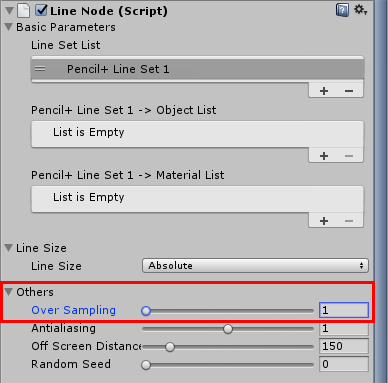Remove the selected entry from Line Set List
Image resolution: width=388 pixels, height=383 pixels.
[349, 91]
